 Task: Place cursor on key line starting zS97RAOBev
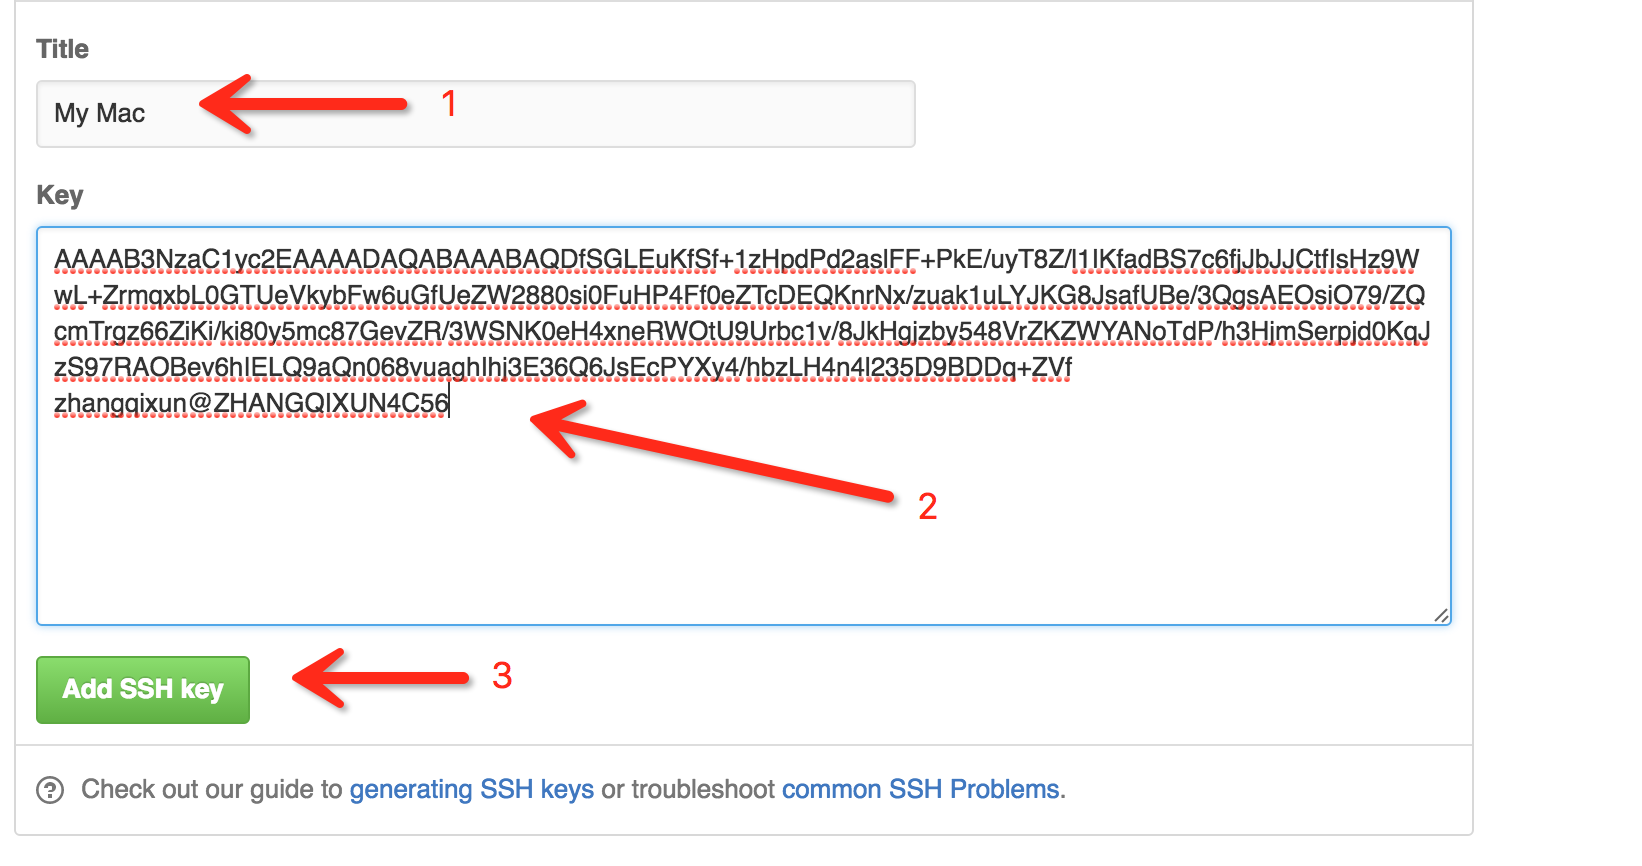(x=563, y=368)
